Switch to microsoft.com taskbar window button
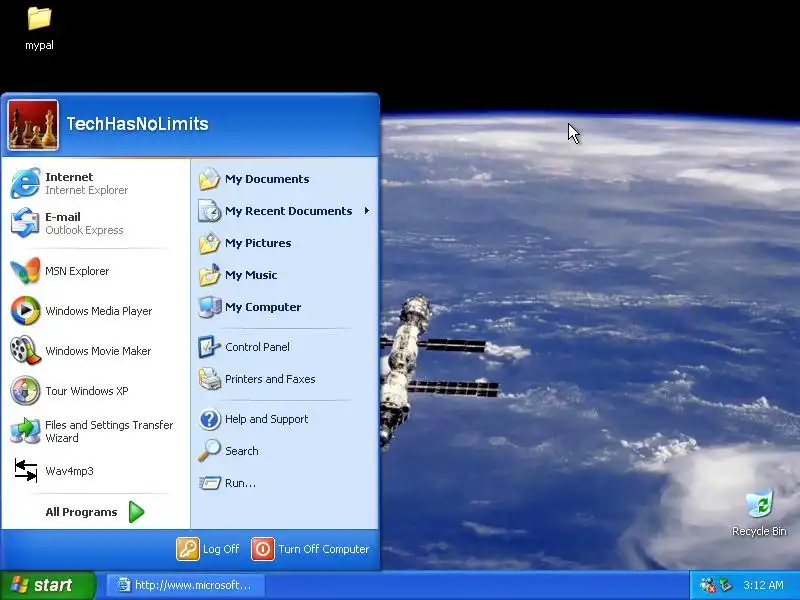 click(x=186, y=585)
